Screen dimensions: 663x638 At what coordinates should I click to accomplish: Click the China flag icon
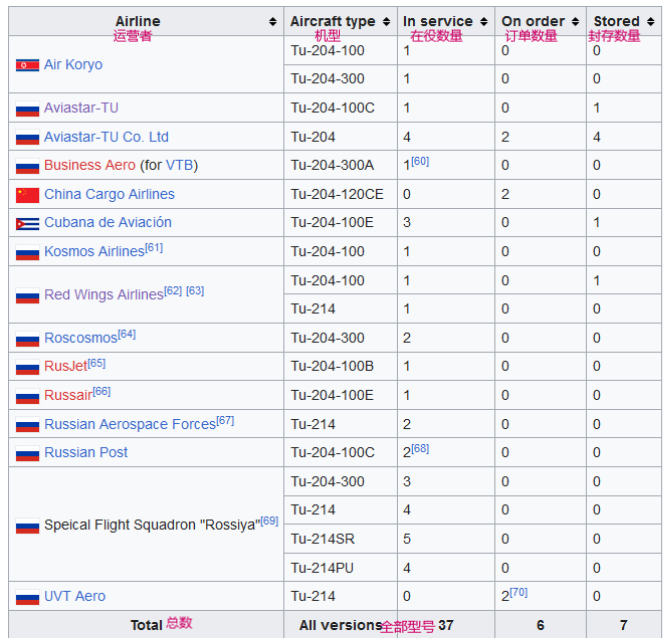coord(27,195)
